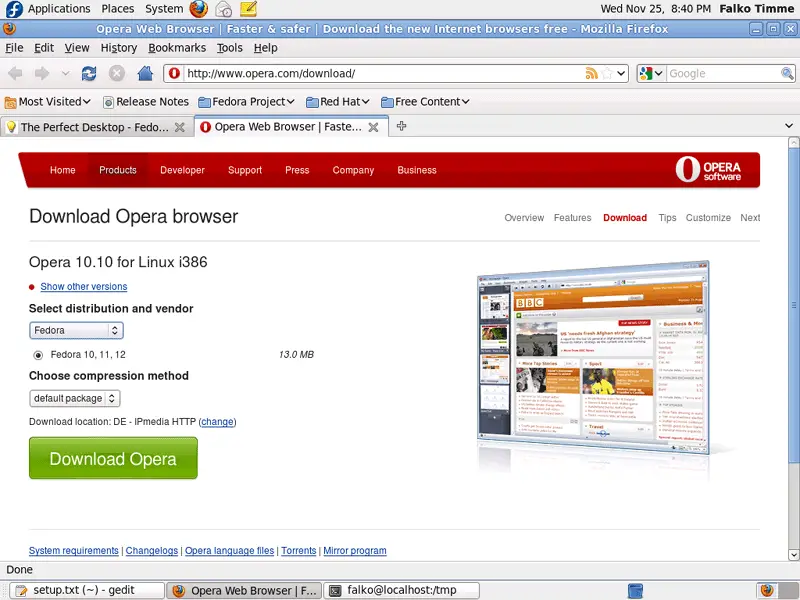Open the Edit menu

[44, 48]
